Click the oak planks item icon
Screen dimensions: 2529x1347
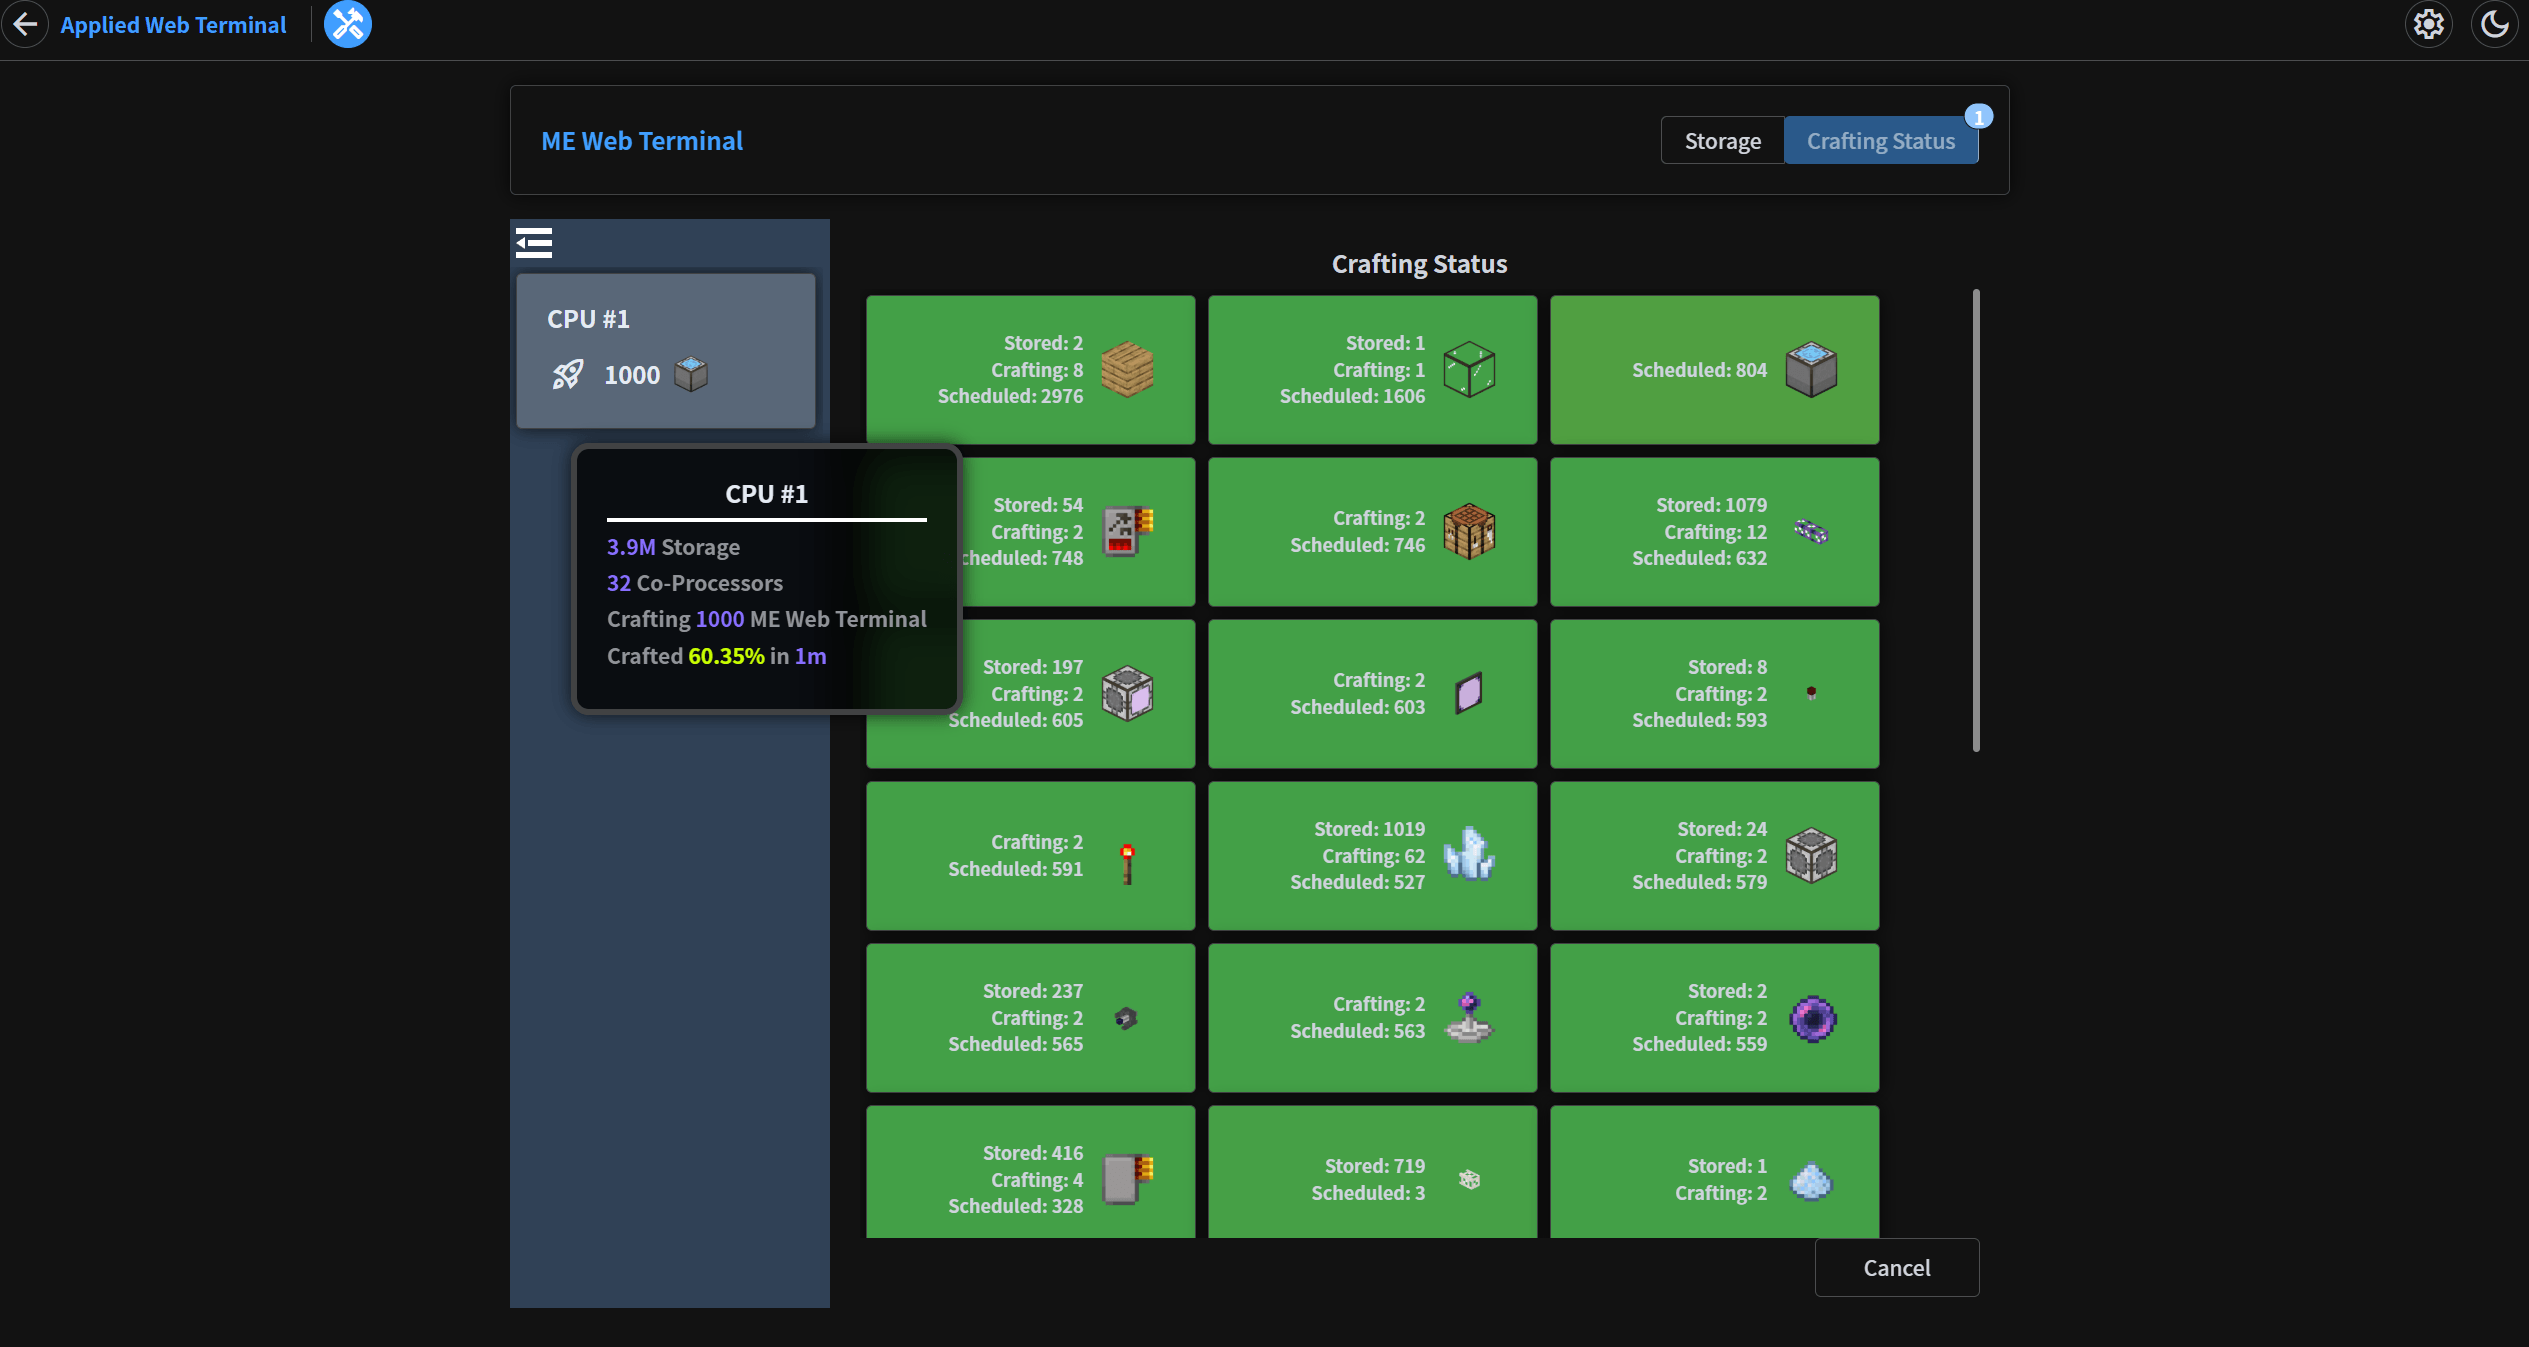coord(1127,370)
